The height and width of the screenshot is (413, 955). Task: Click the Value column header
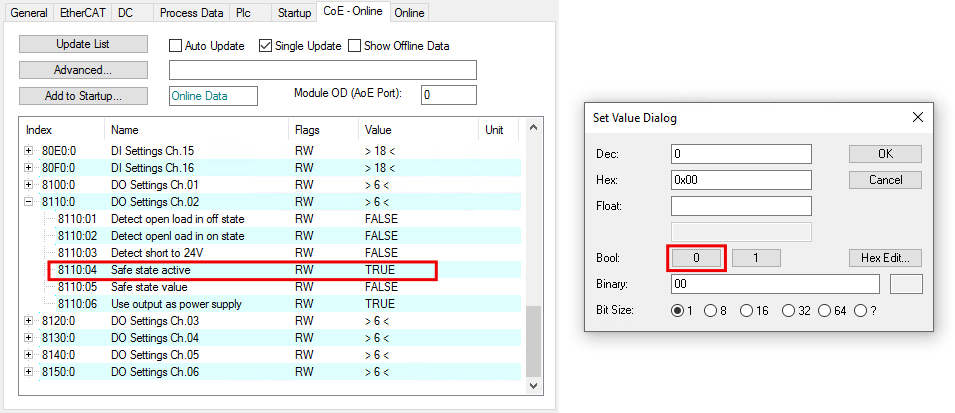pyautogui.click(x=418, y=130)
